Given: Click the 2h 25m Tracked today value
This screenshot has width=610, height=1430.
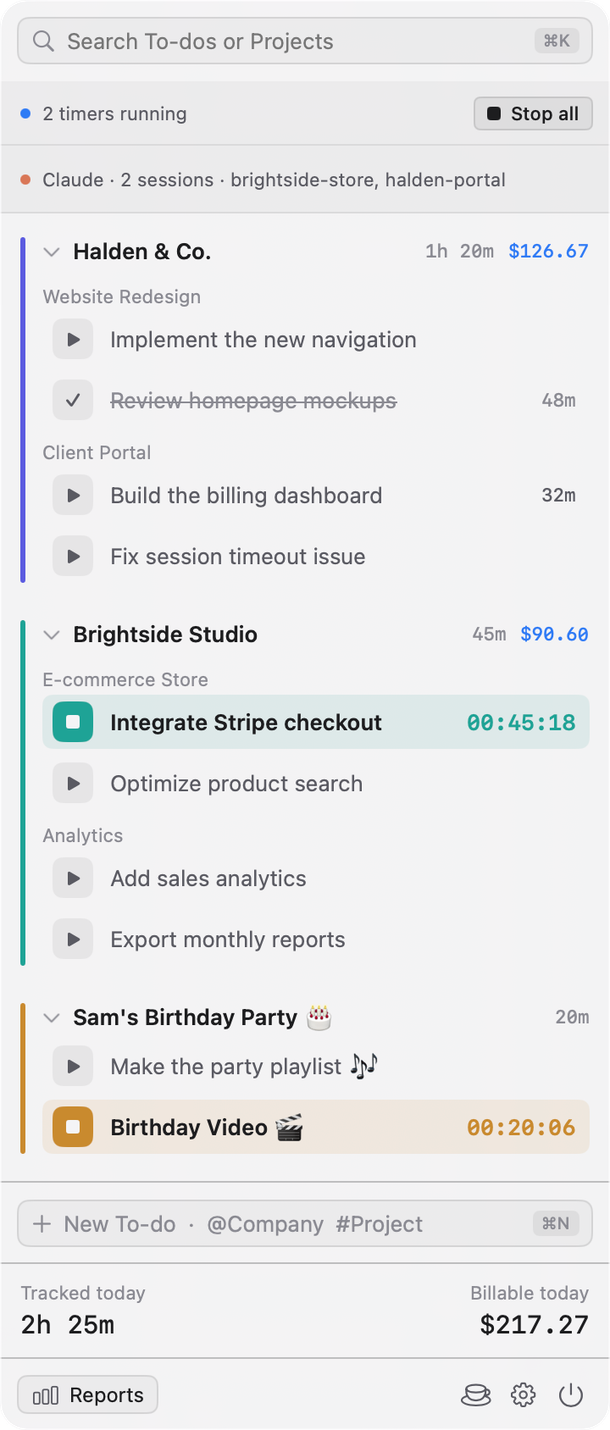Looking at the screenshot, I should click(67, 1325).
